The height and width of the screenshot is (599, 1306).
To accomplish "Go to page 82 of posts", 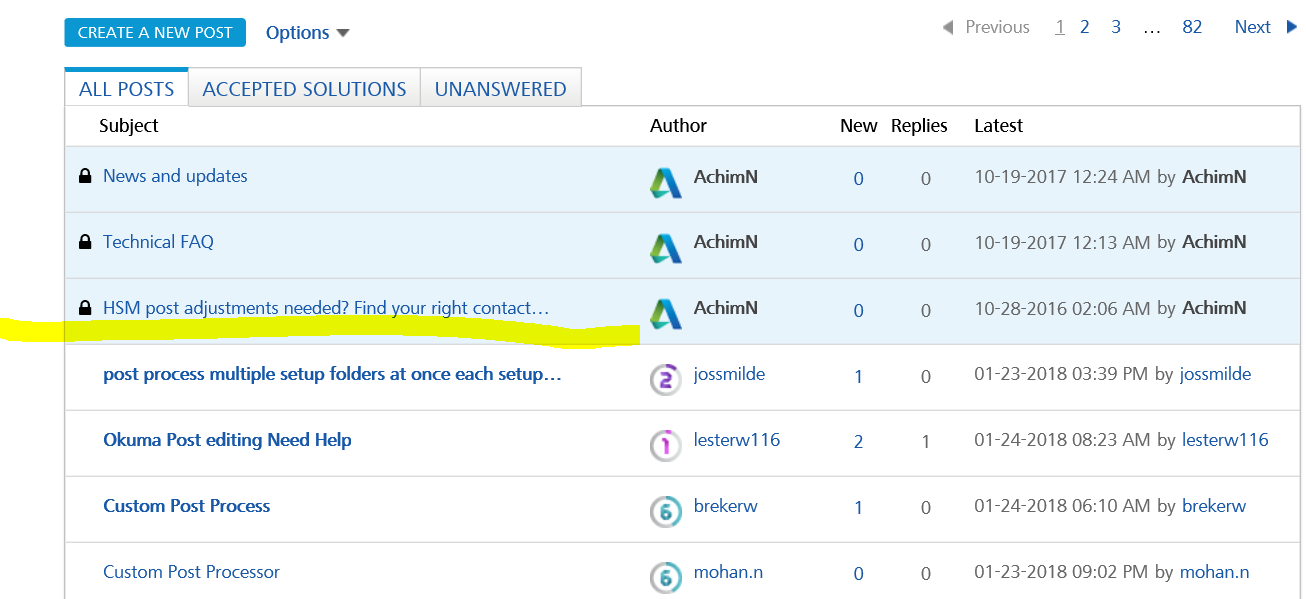I will (1192, 27).
